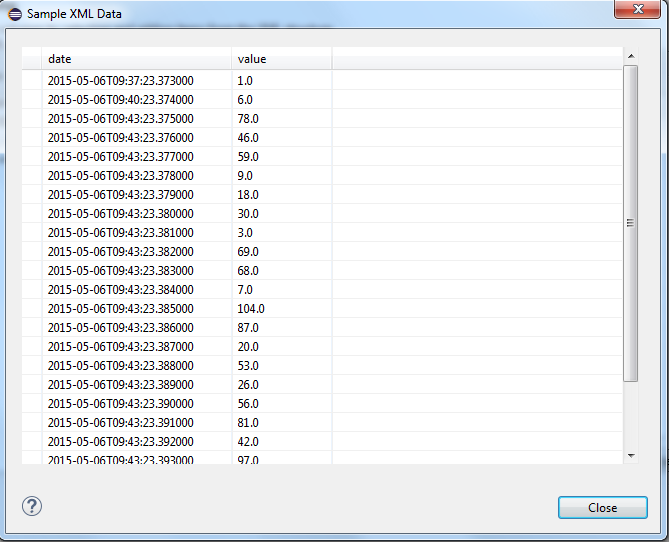Select date 2015-05-06T09:43:23.386000
This screenshot has width=669, height=542.
pos(121,328)
